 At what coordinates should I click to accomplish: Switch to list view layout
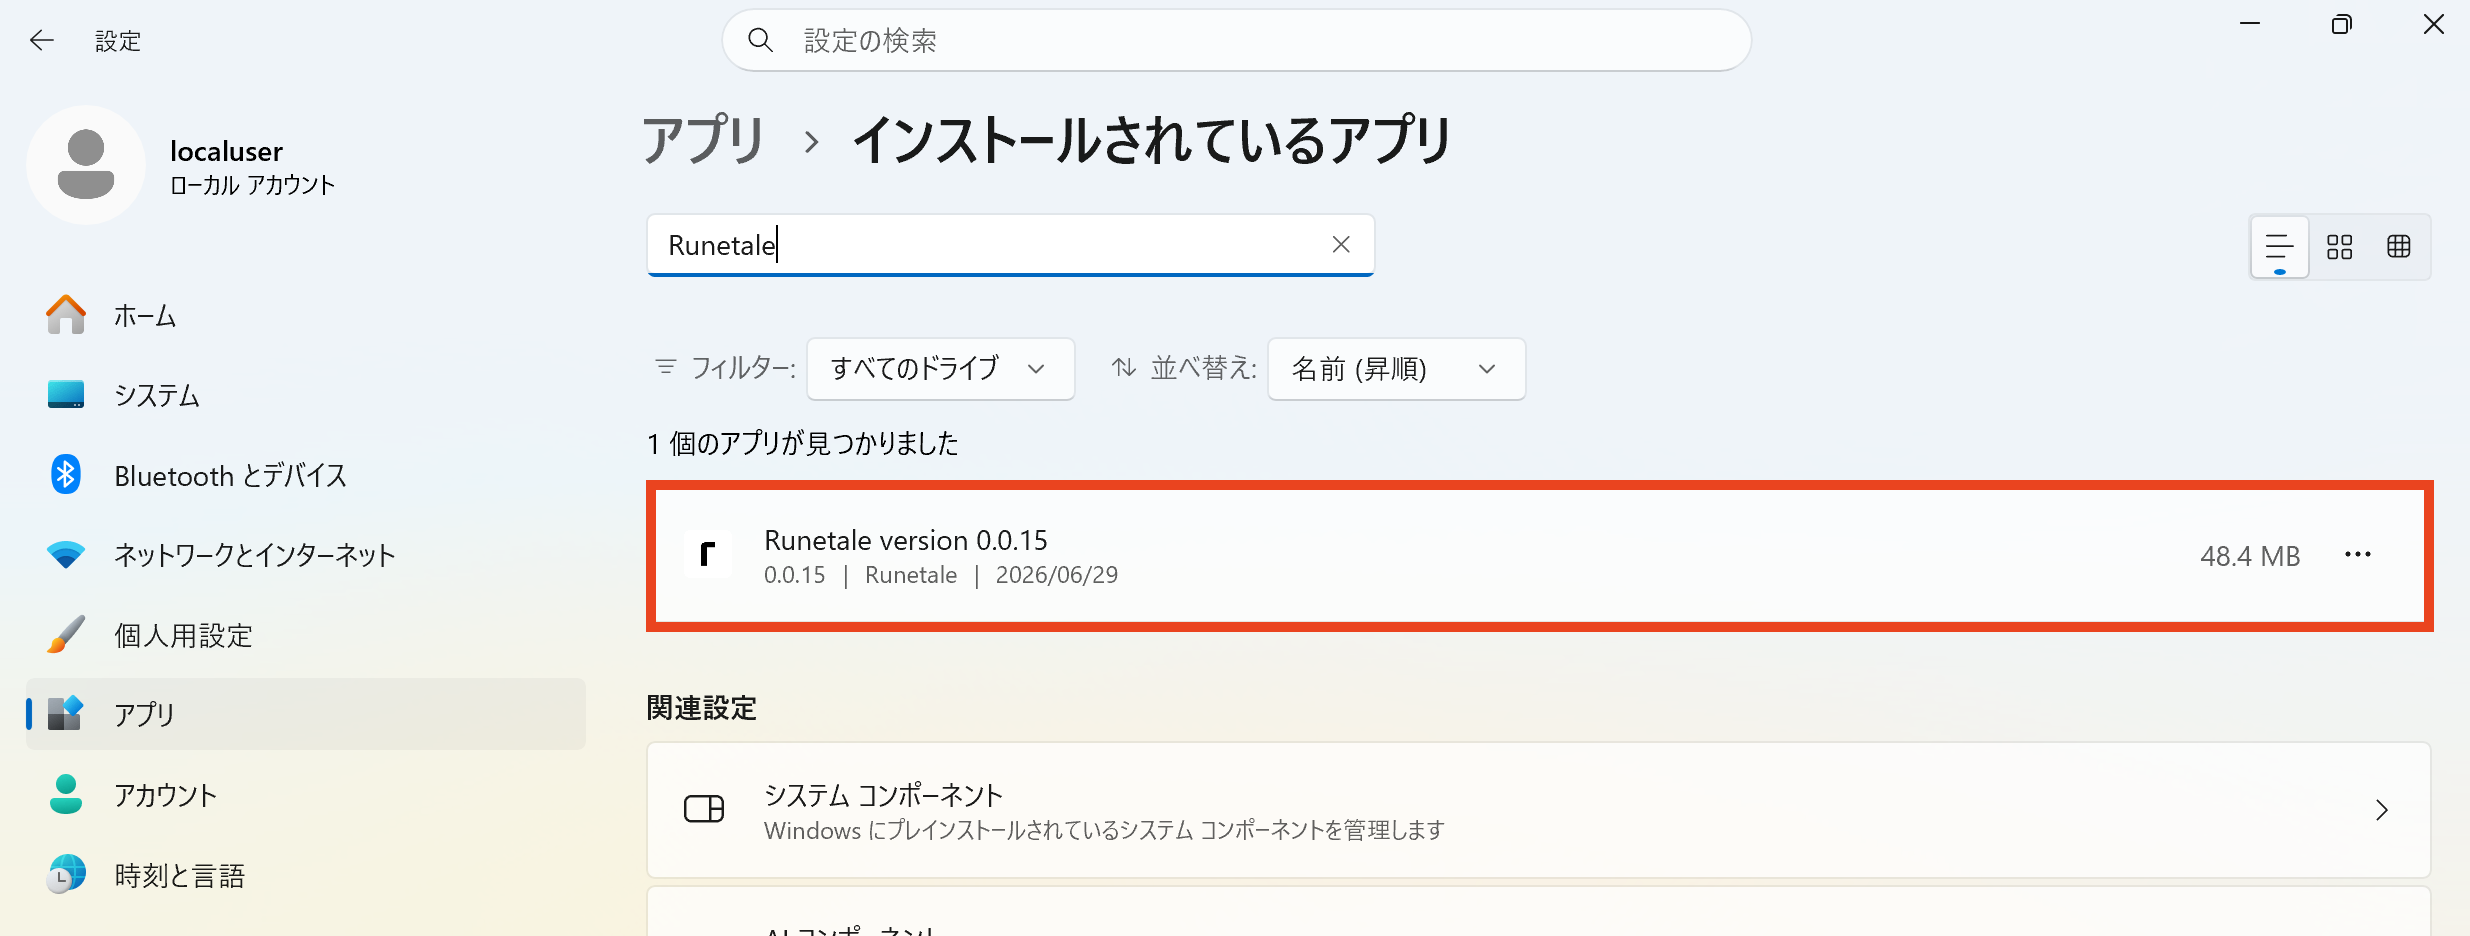coord(2279,247)
